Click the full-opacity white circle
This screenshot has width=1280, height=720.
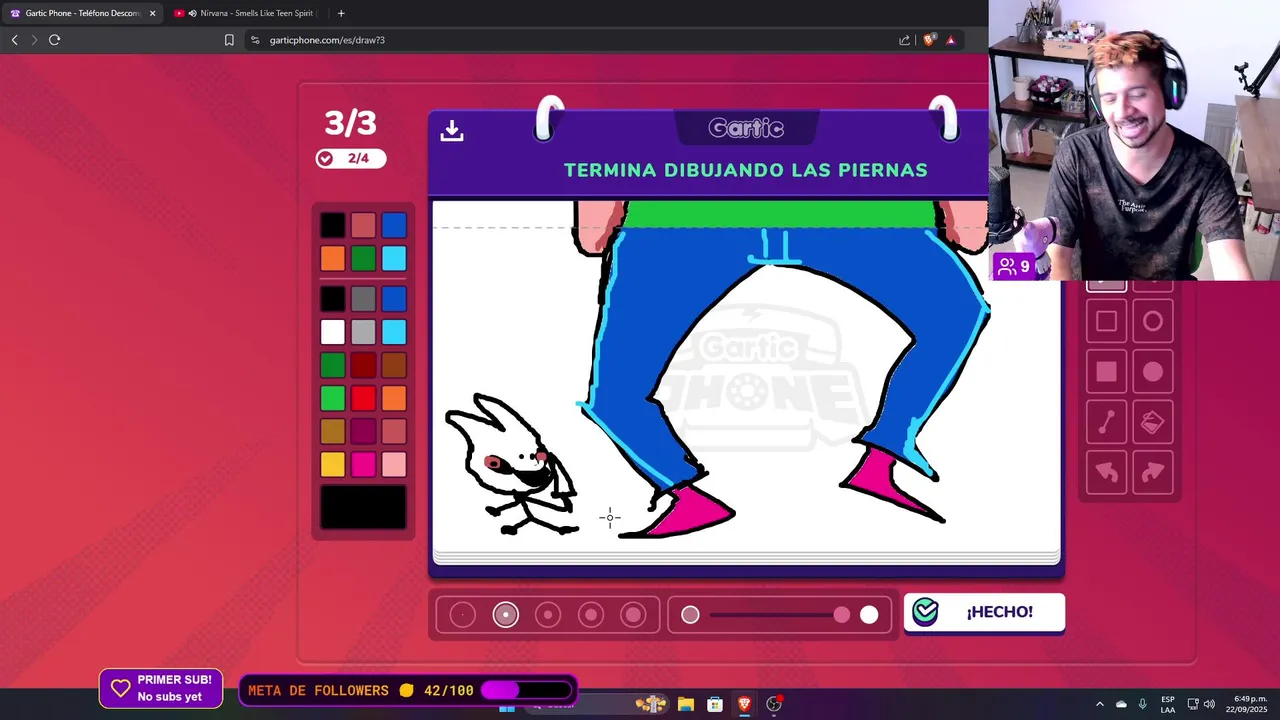869,615
